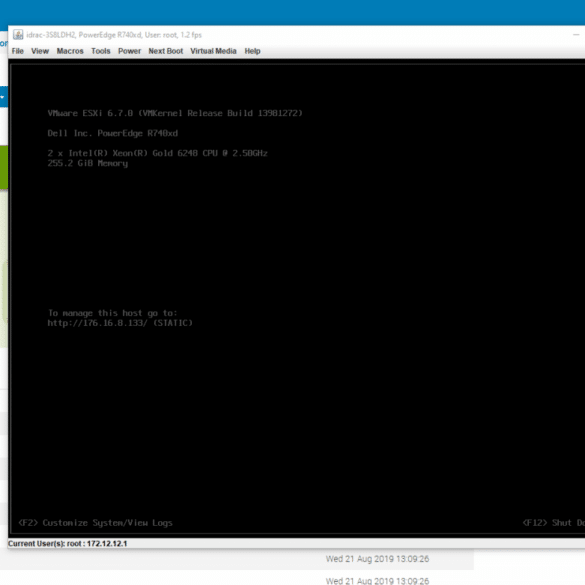Click the F2 Customize System/View Logs label
This screenshot has width=585, height=585.
pos(96,523)
